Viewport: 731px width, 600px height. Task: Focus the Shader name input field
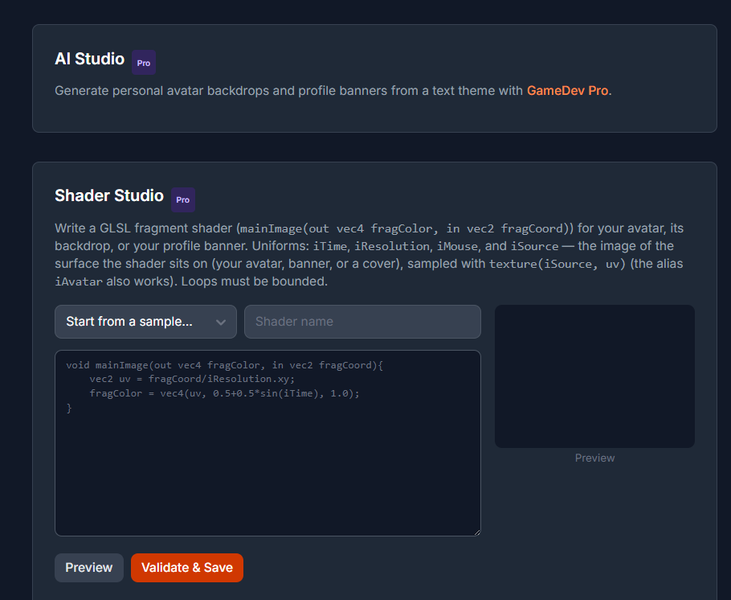pos(362,322)
